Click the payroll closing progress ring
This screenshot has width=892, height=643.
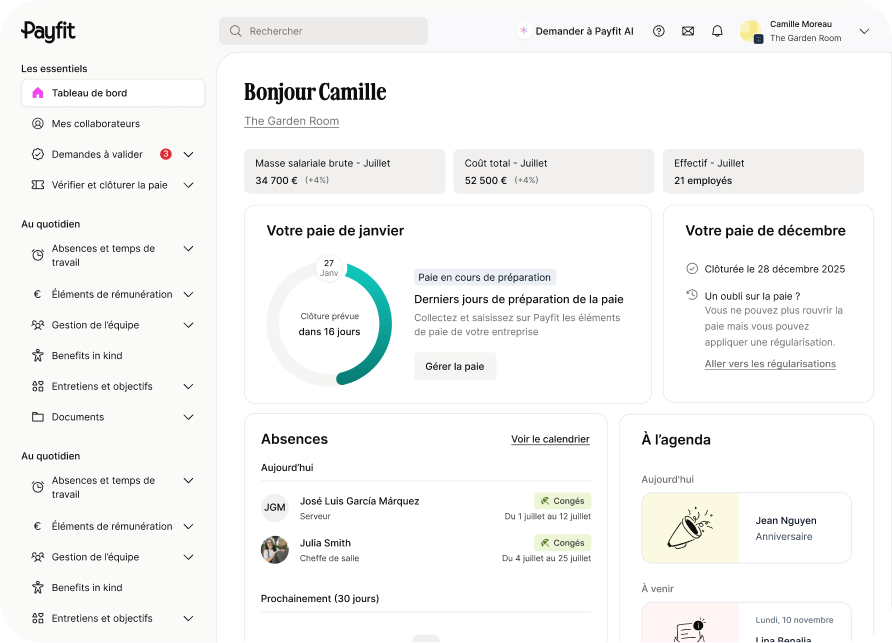329,324
